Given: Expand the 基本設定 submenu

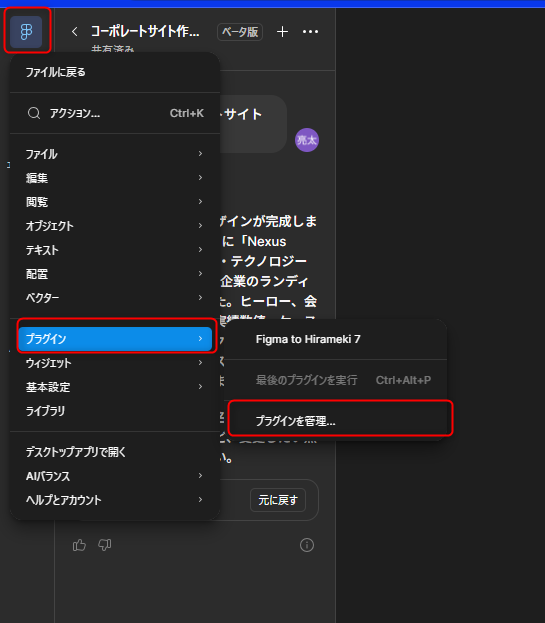Looking at the screenshot, I should coord(115,387).
